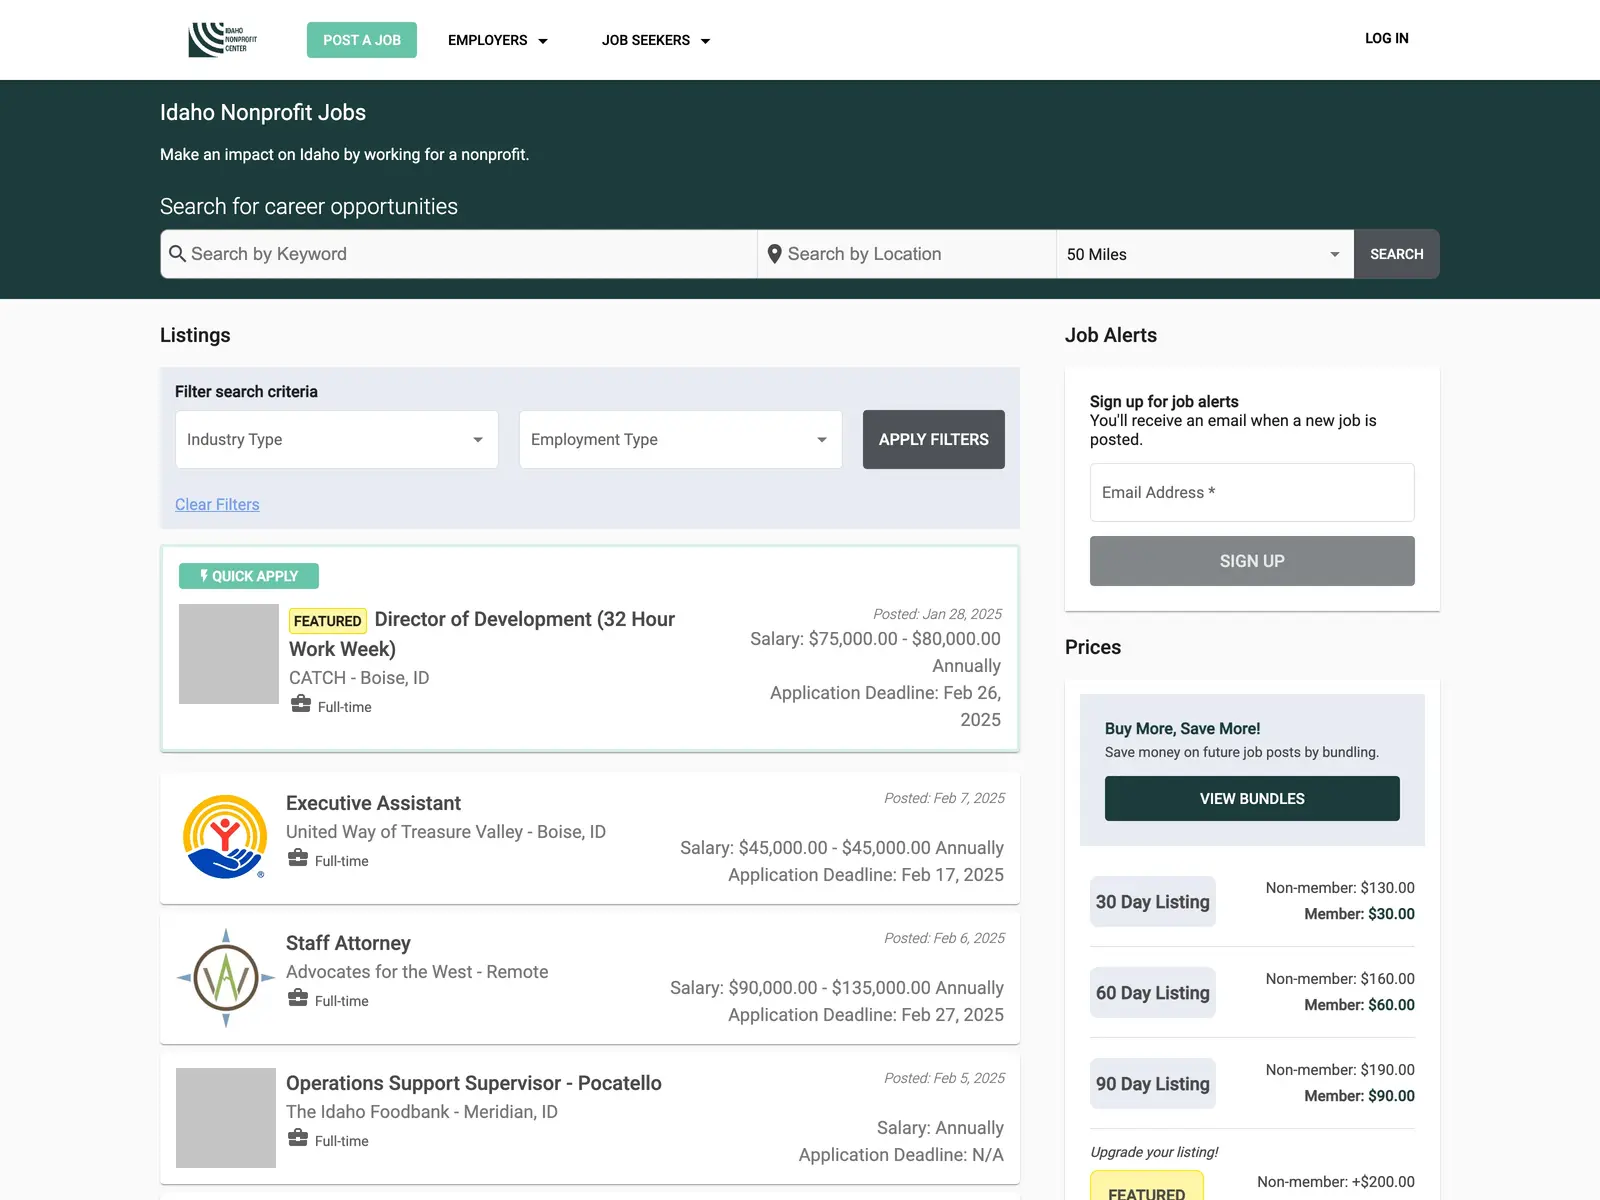This screenshot has height=1200, width=1600.
Task: Click the Clear Filters link
Action: pos(217,505)
